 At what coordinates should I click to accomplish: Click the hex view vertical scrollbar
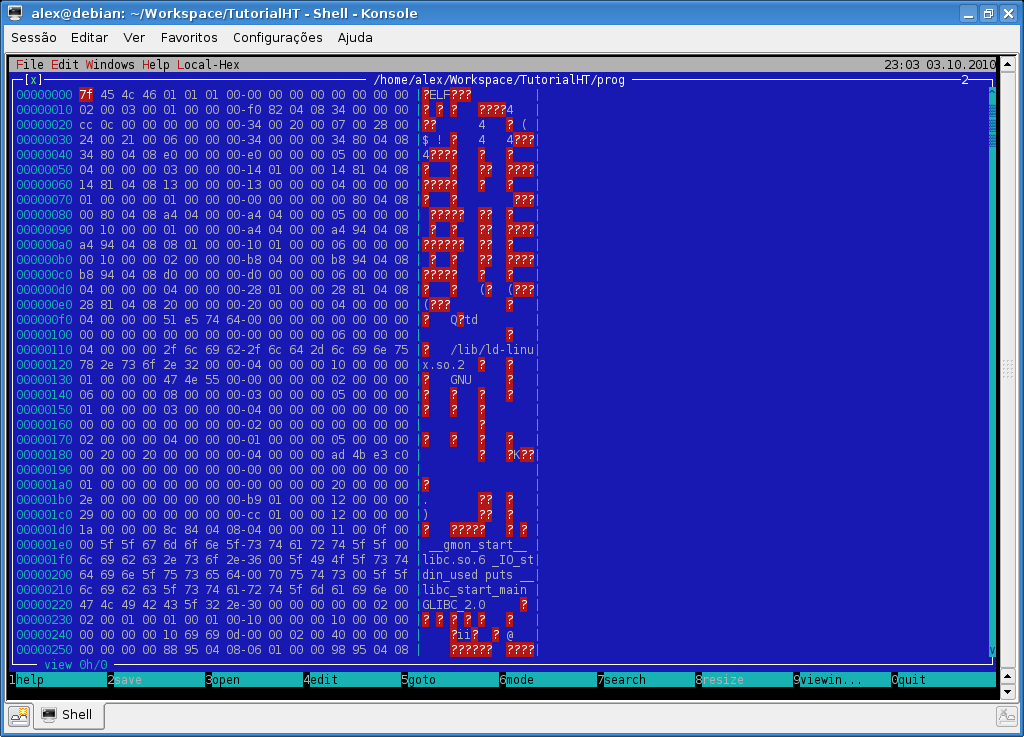[x=992, y=370]
